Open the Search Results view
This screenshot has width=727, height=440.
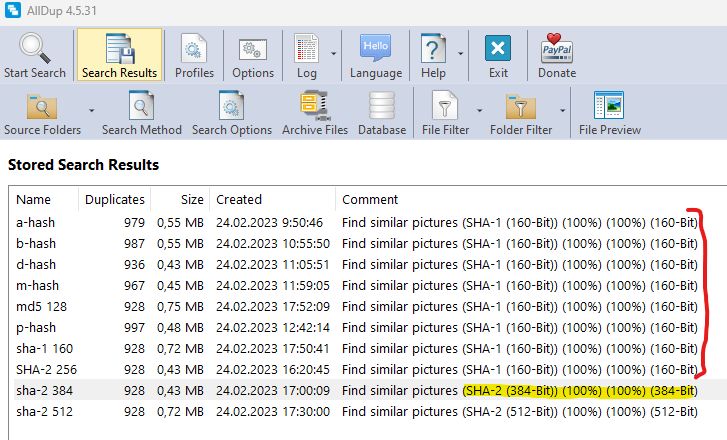click(119, 48)
